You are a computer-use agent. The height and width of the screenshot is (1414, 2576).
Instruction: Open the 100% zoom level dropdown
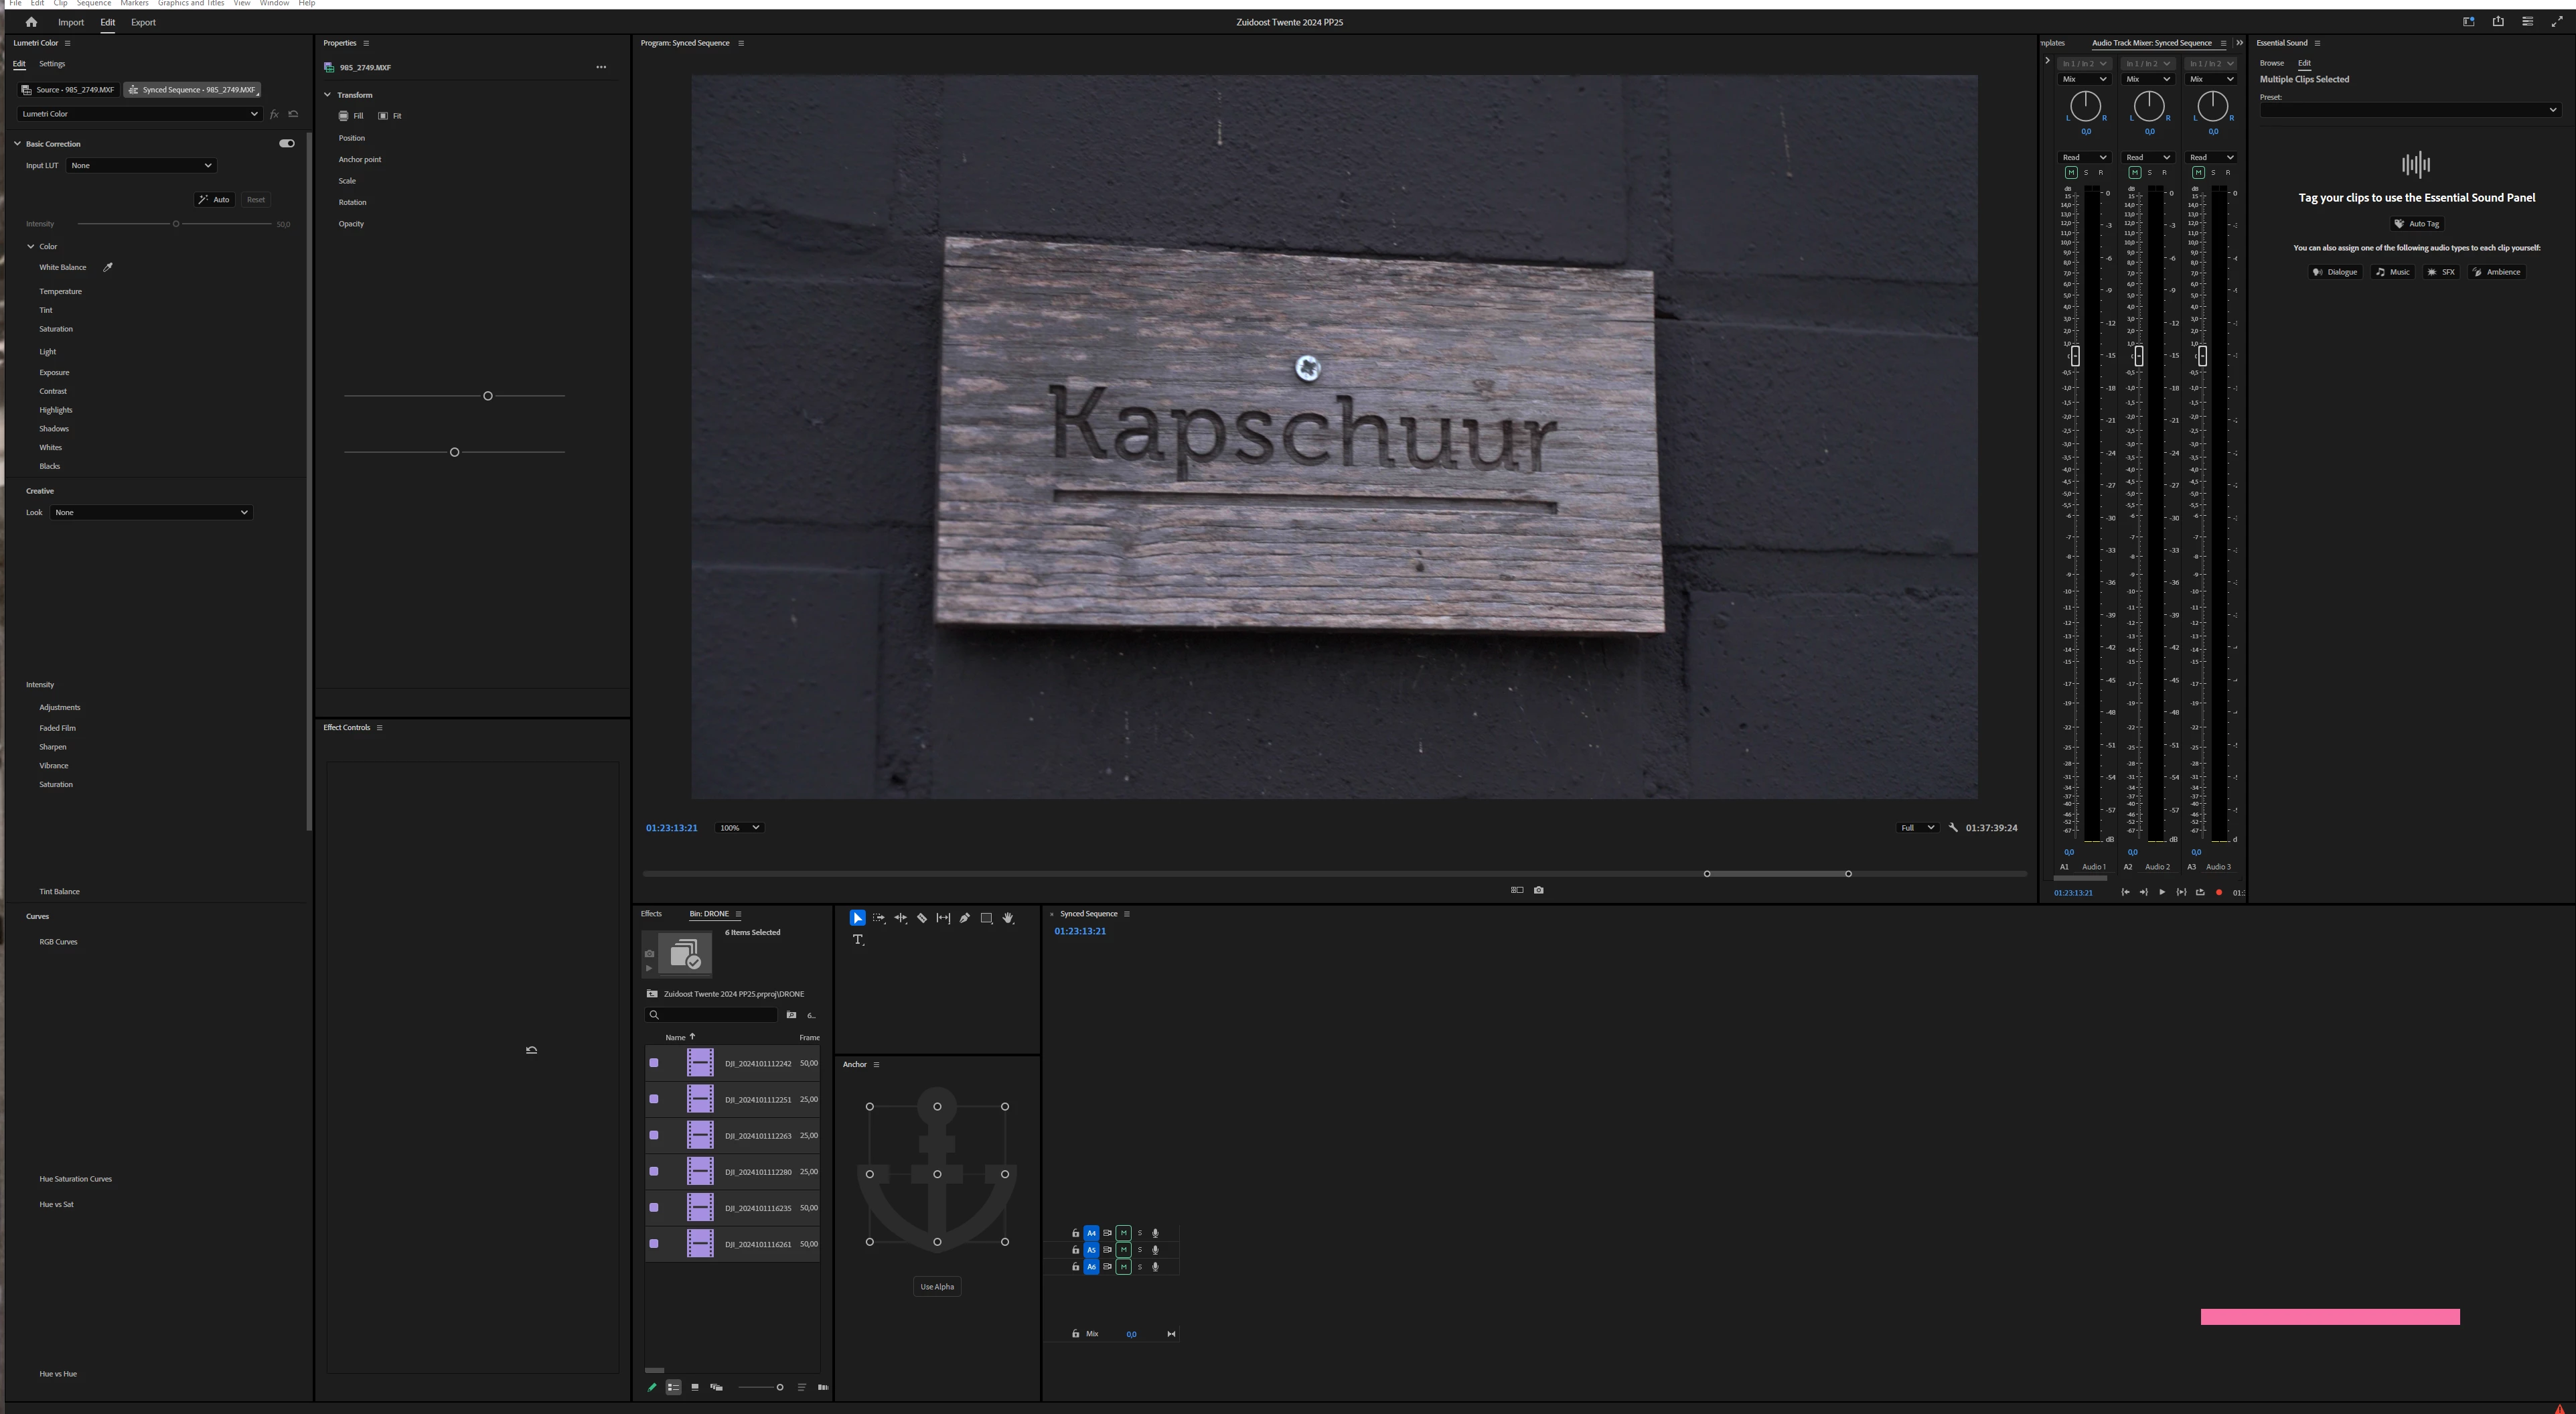point(740,828)
